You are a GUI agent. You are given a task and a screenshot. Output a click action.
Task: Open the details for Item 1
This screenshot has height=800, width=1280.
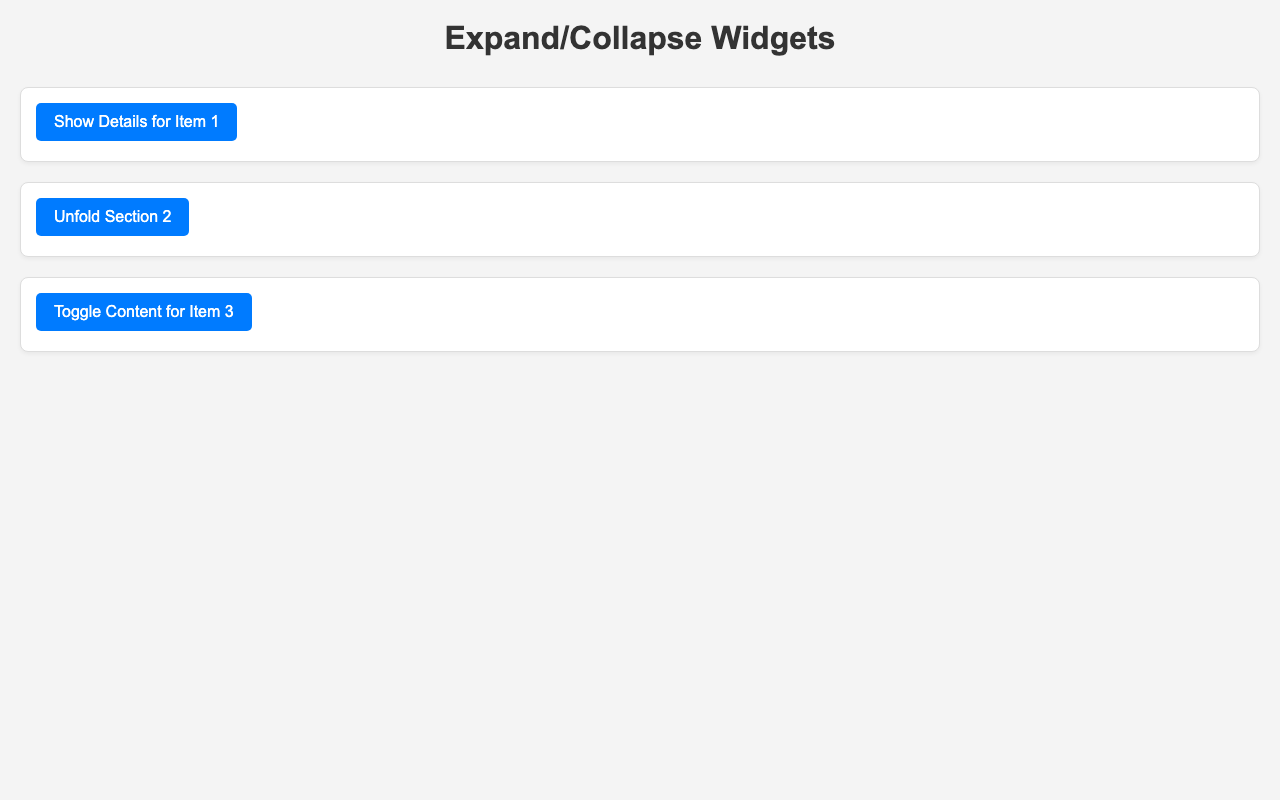click(136, 122)
